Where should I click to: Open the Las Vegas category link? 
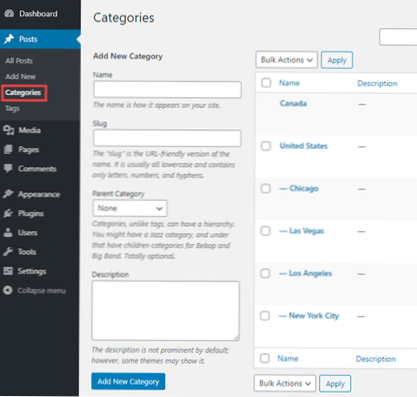[301, 231]
